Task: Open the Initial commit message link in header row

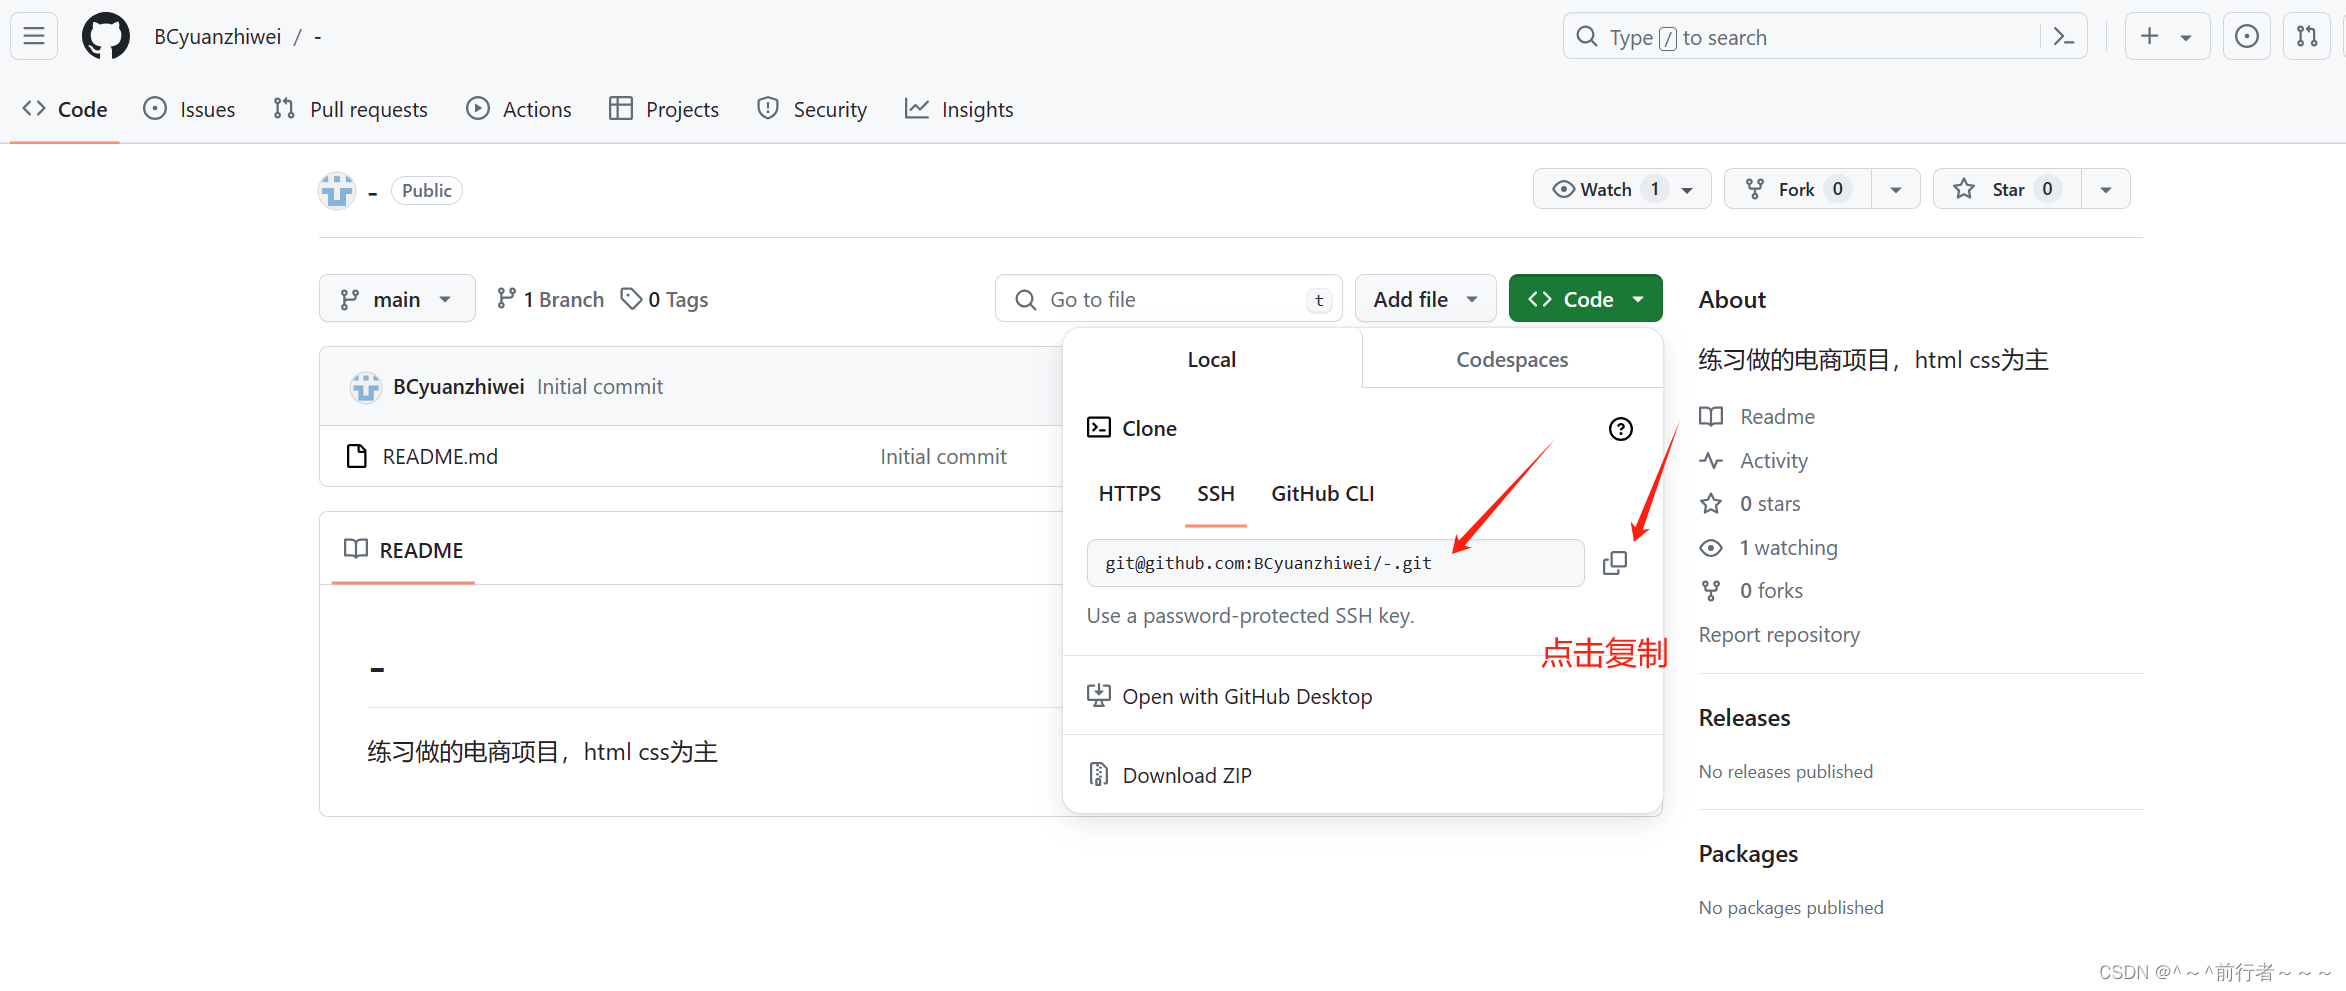Action: 600,387
